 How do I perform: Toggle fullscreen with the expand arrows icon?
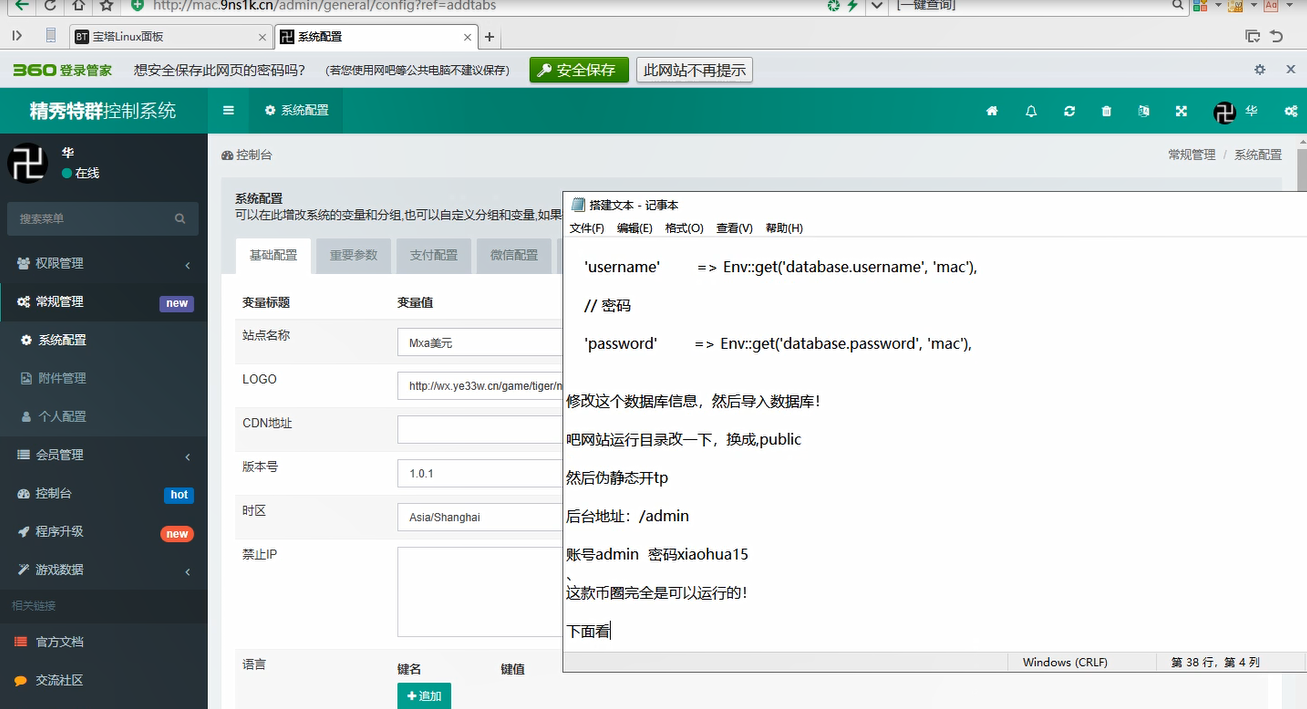click(1181, 111)
